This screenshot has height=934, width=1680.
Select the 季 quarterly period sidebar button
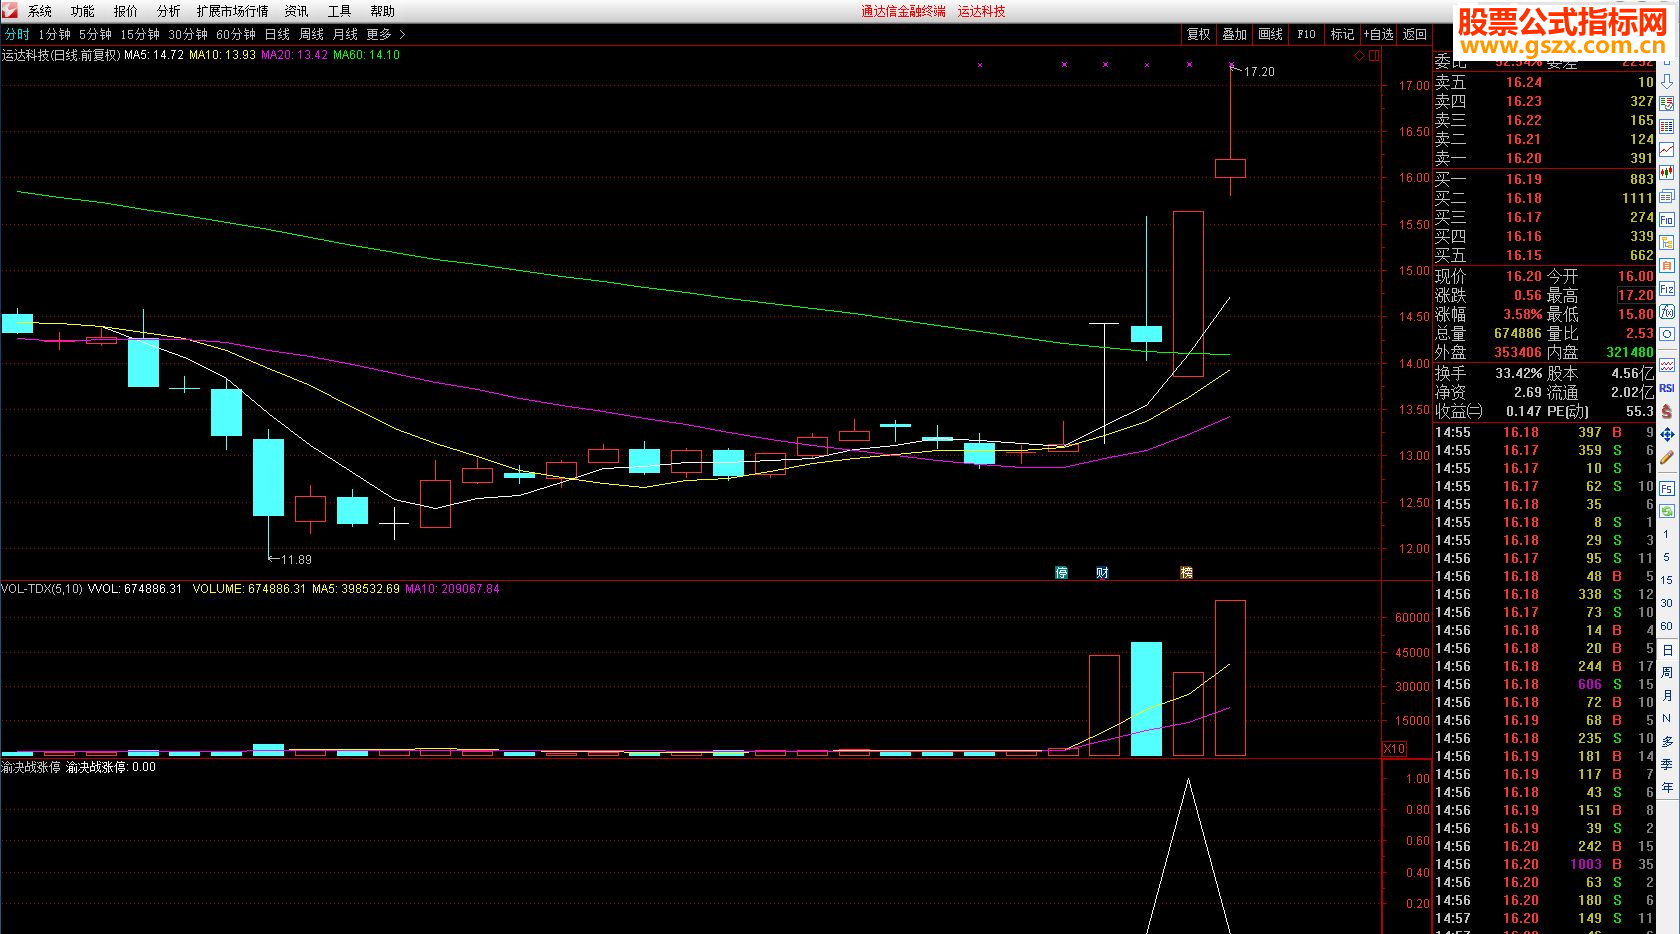point(1667,763)
